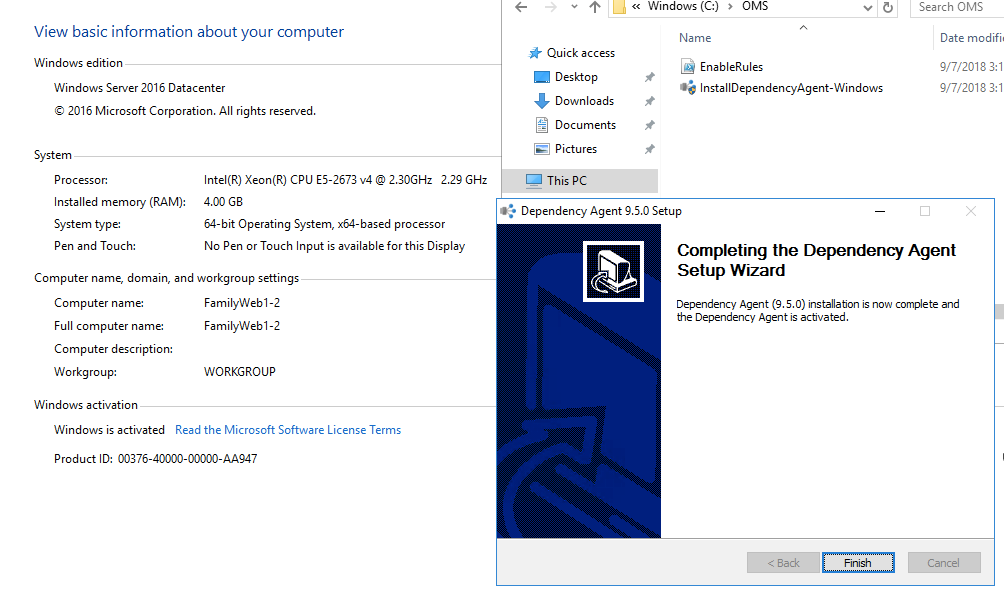The width and height of the screenshot is (1004, 599).
Task: Click Documents label in Quick access
Action: tap(585, 124)
